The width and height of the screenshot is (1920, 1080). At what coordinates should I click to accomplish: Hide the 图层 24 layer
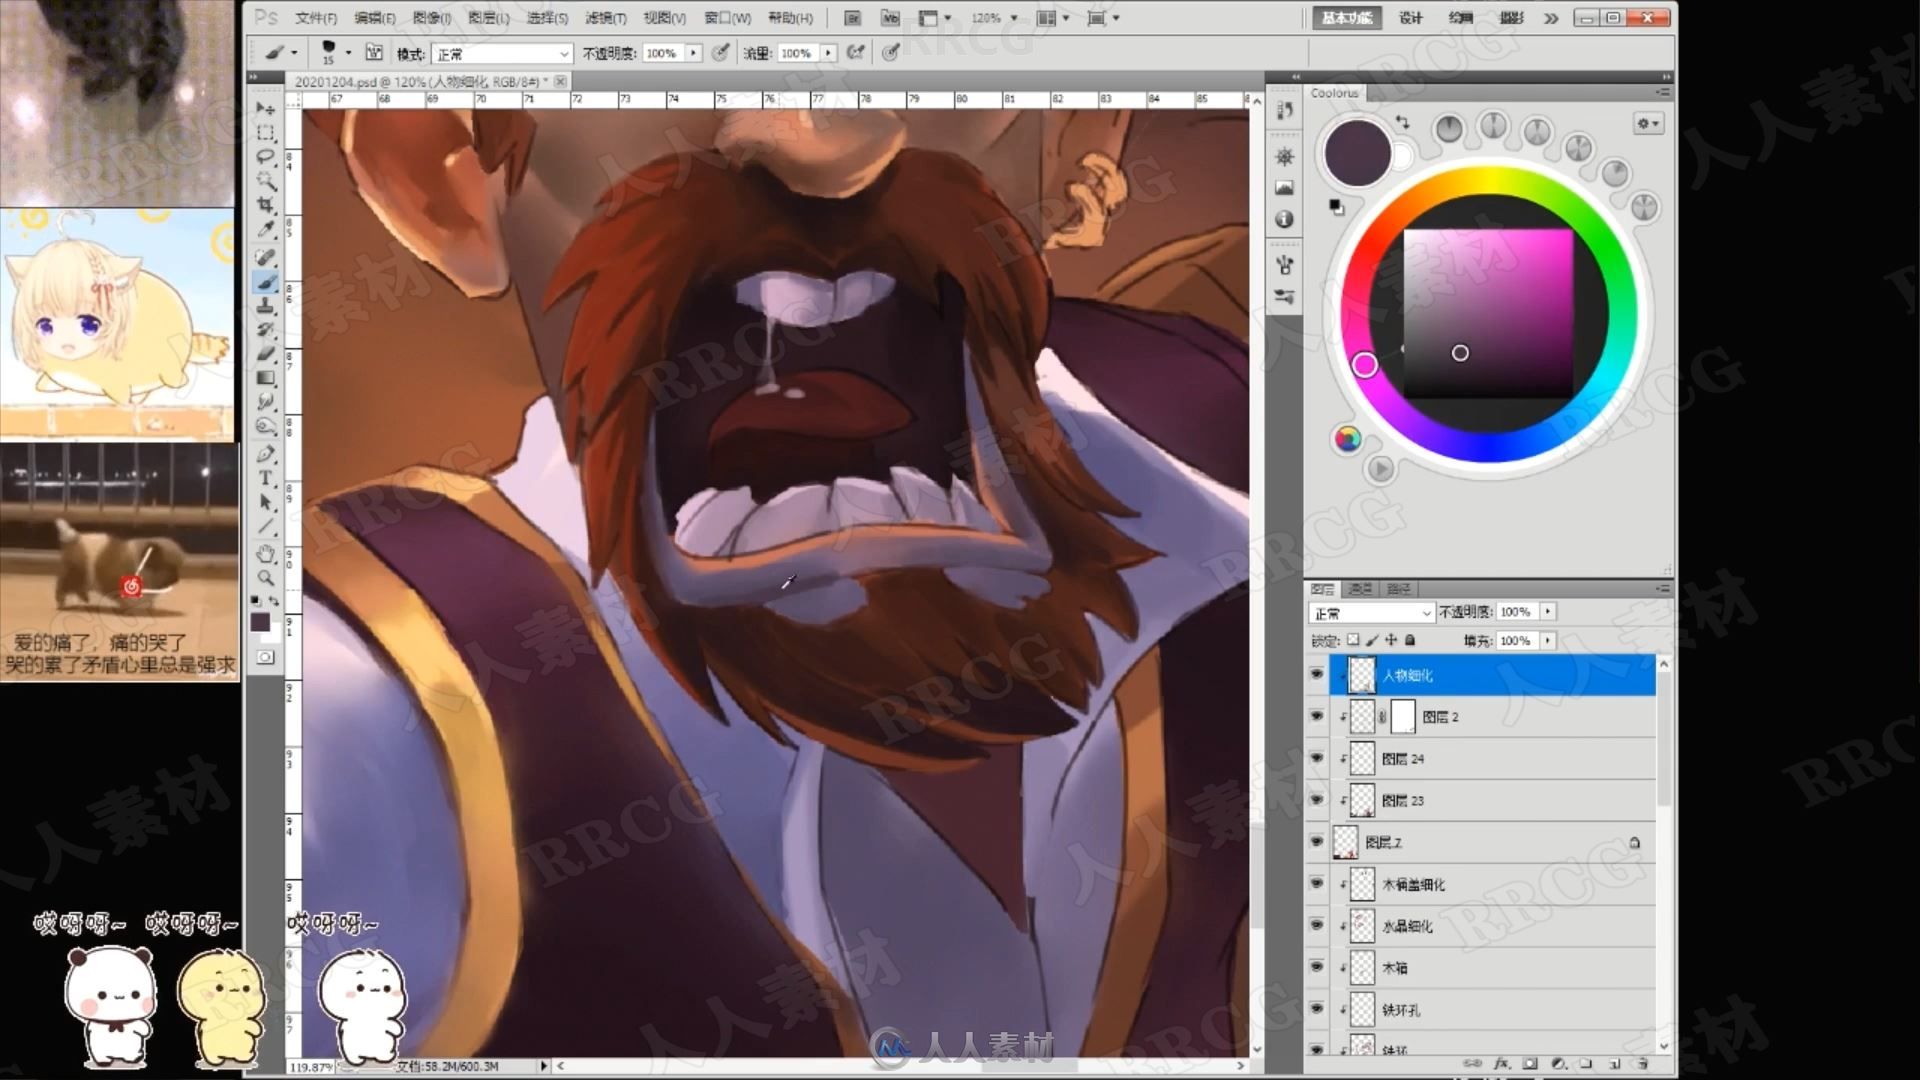[x=1316, y=759]
